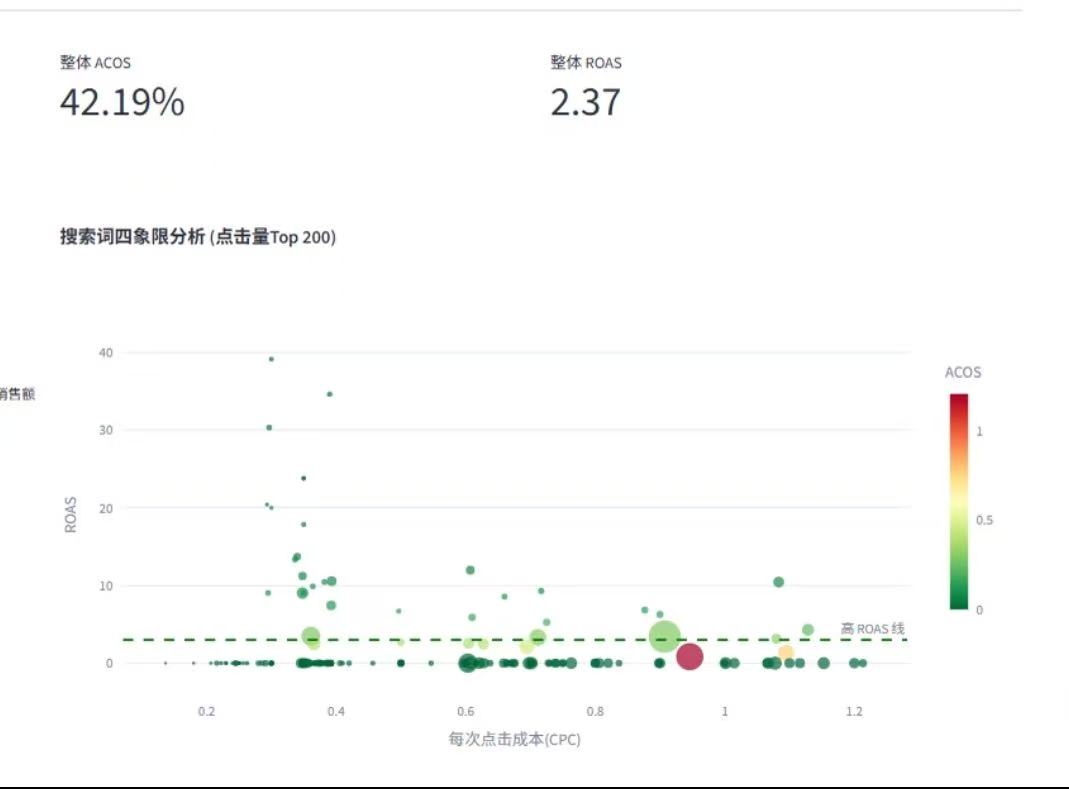This screenshot has width=1069, height=789.
Task: Select the topmost data point near ROAS 39
Action: pyautogui.click(x=271, y=359)
